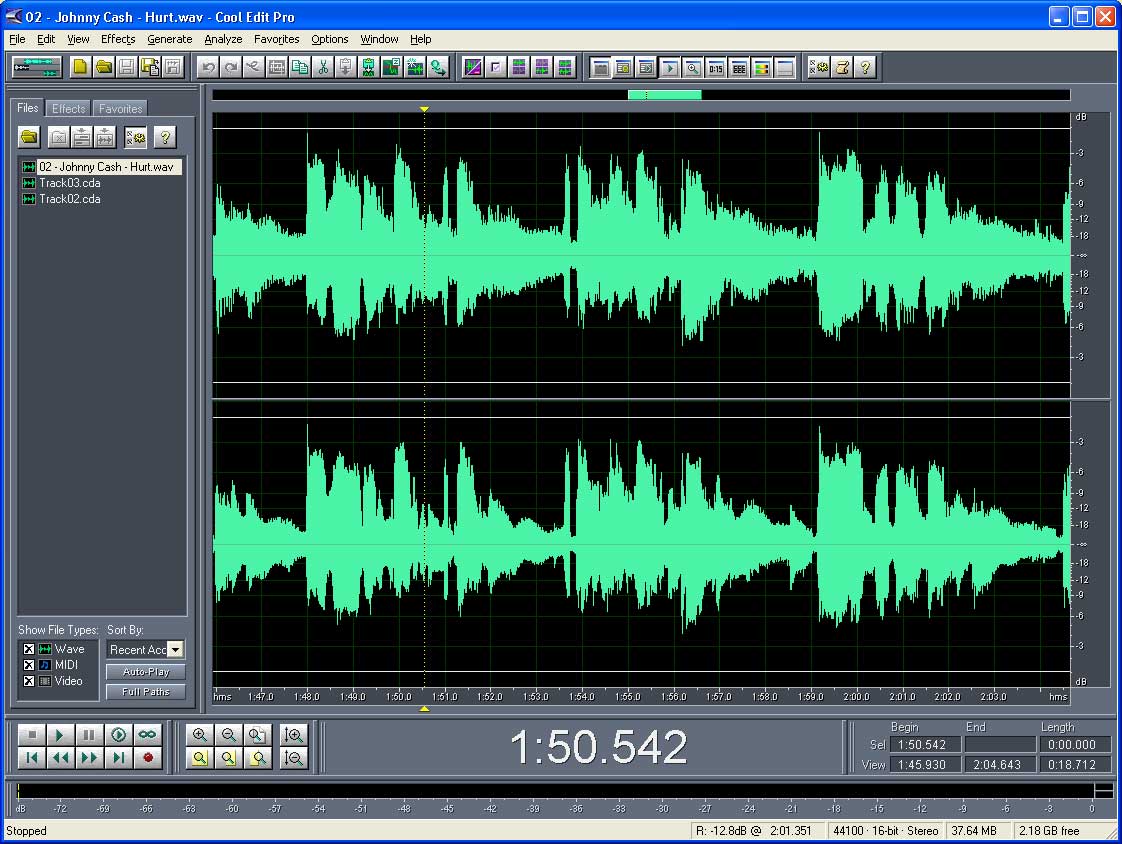The width and height of the screenshot is (1122, 844).
Task: Open toolbar help question mark icon
Action: [865, 67]
